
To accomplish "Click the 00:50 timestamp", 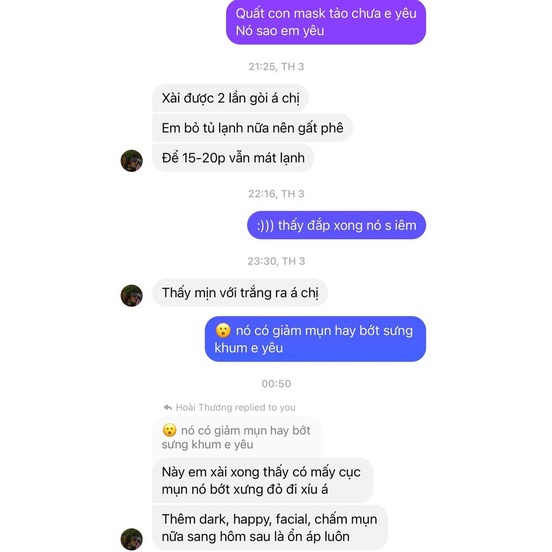I will pyautogui.click(x=276, y=384).
